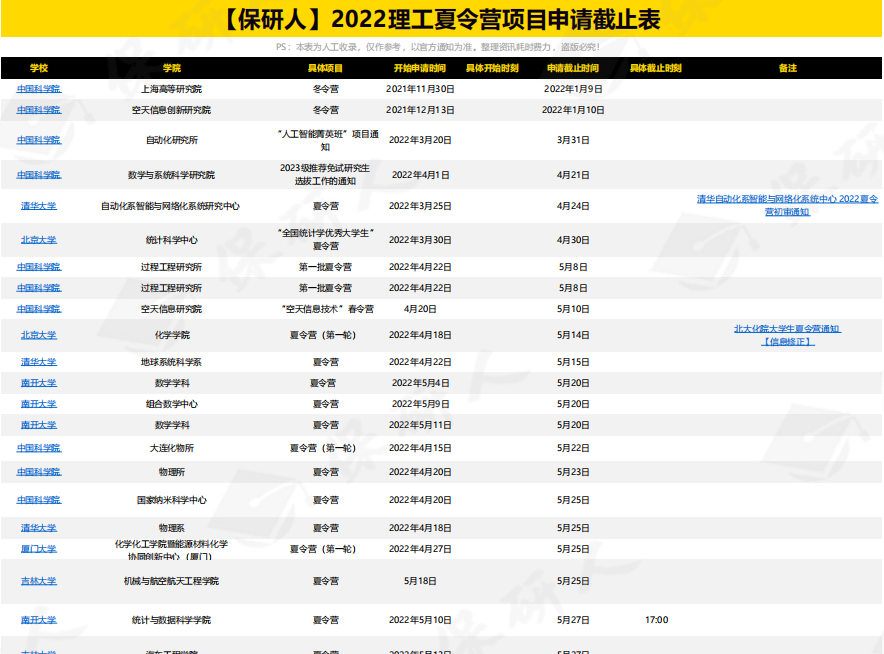Select the 2023级推荐免试研究生选拔工作的通知 cell
Image resolution: width=884 pixels, height=654 pixels.
click(325, 174)
